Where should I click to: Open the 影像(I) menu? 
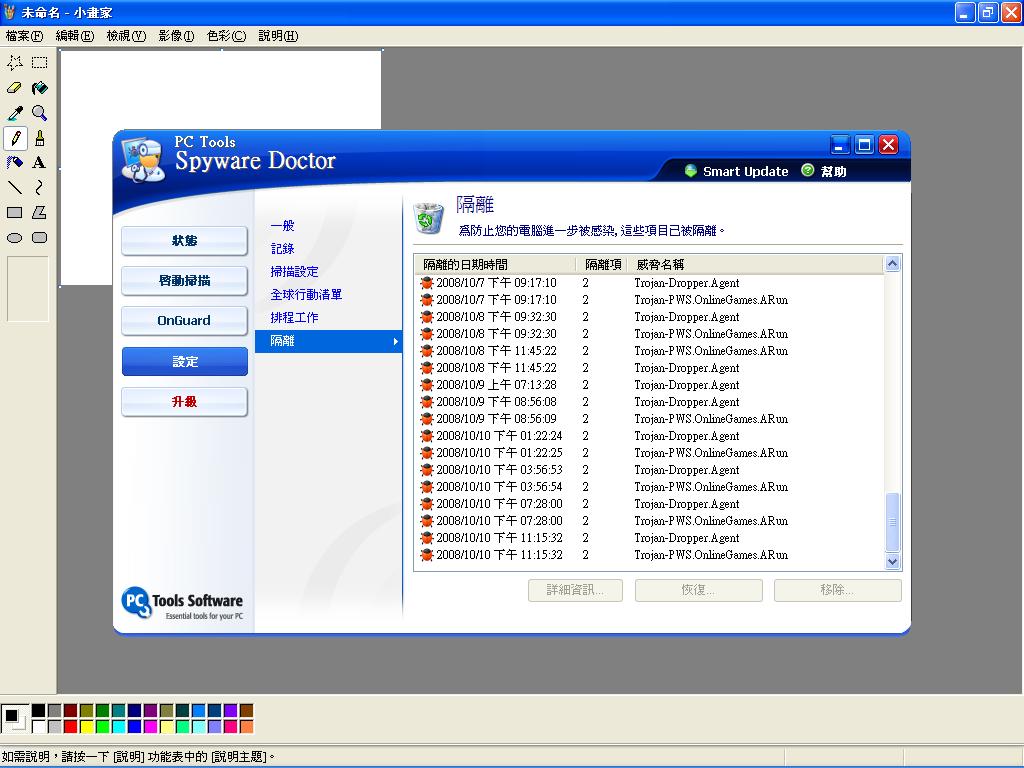[x=176, y=36]
